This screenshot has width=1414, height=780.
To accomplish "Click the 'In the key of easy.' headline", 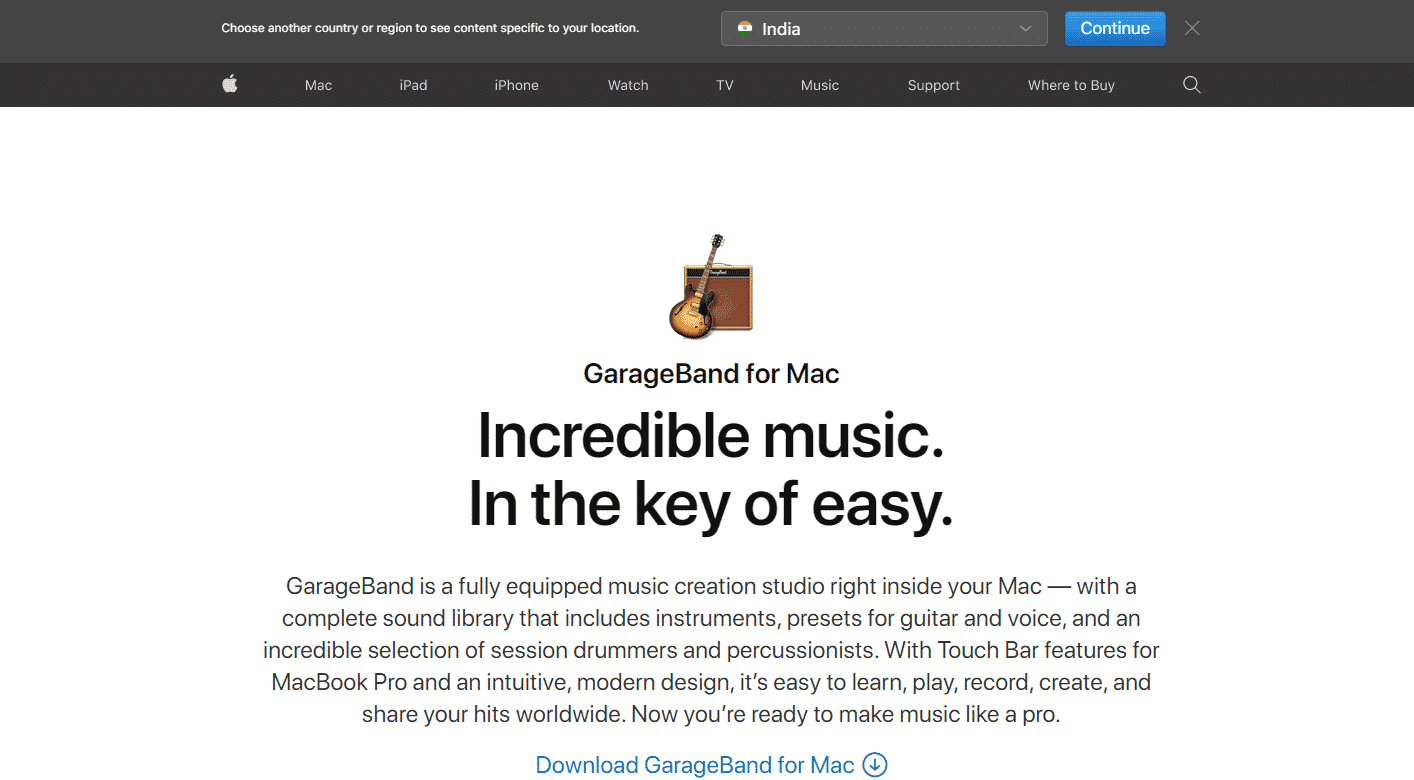I will pyautogui.click(x=711, y=505).
